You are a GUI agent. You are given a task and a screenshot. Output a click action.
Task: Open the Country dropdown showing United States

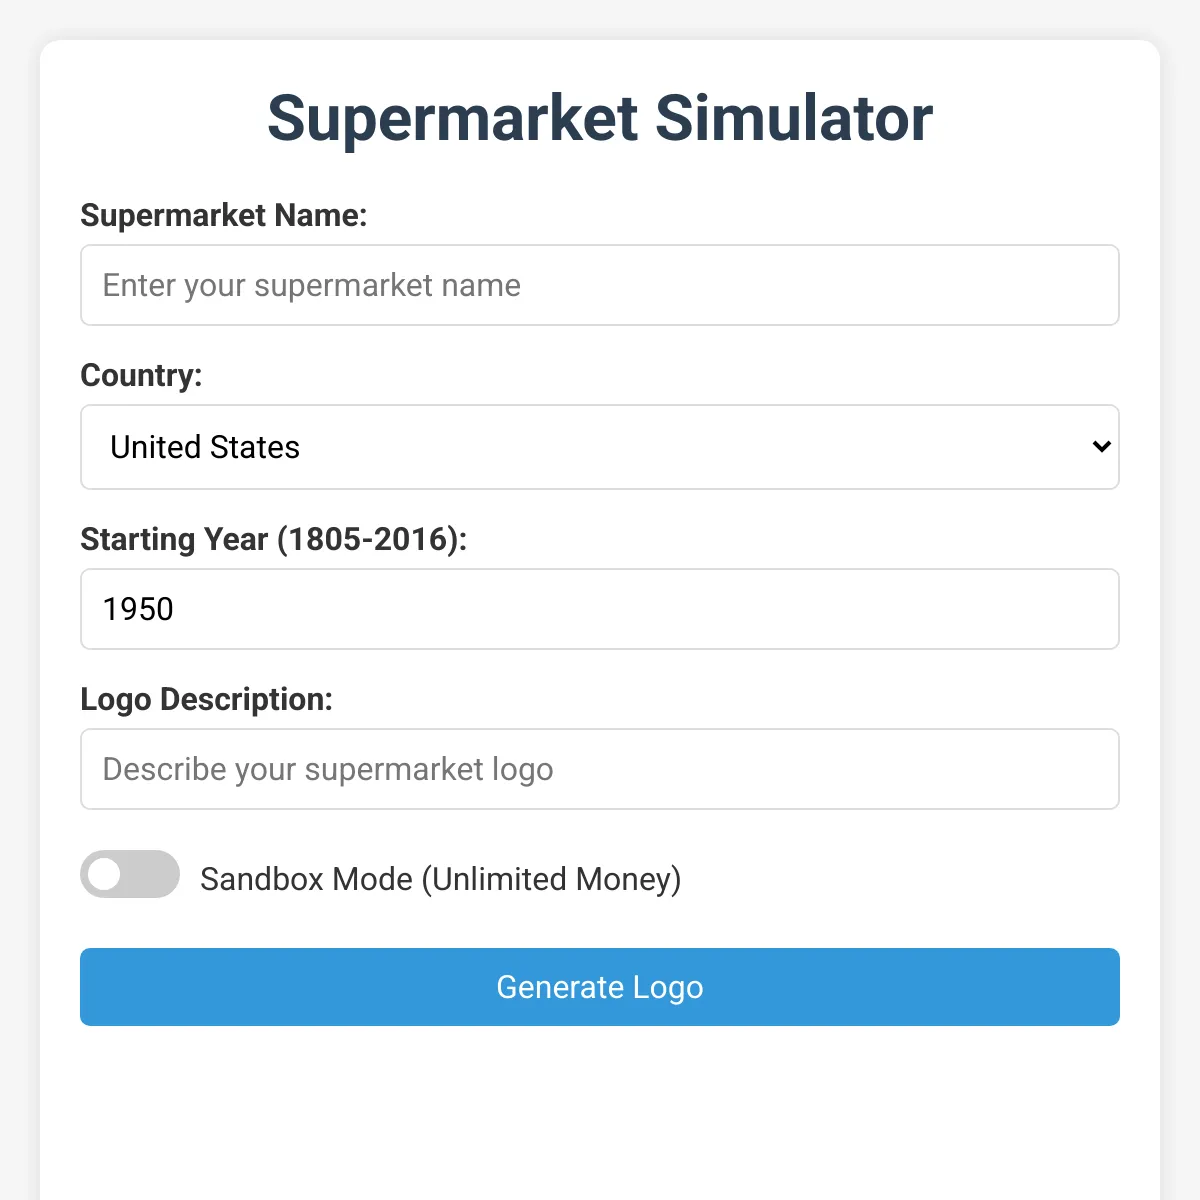pos(600,447)
